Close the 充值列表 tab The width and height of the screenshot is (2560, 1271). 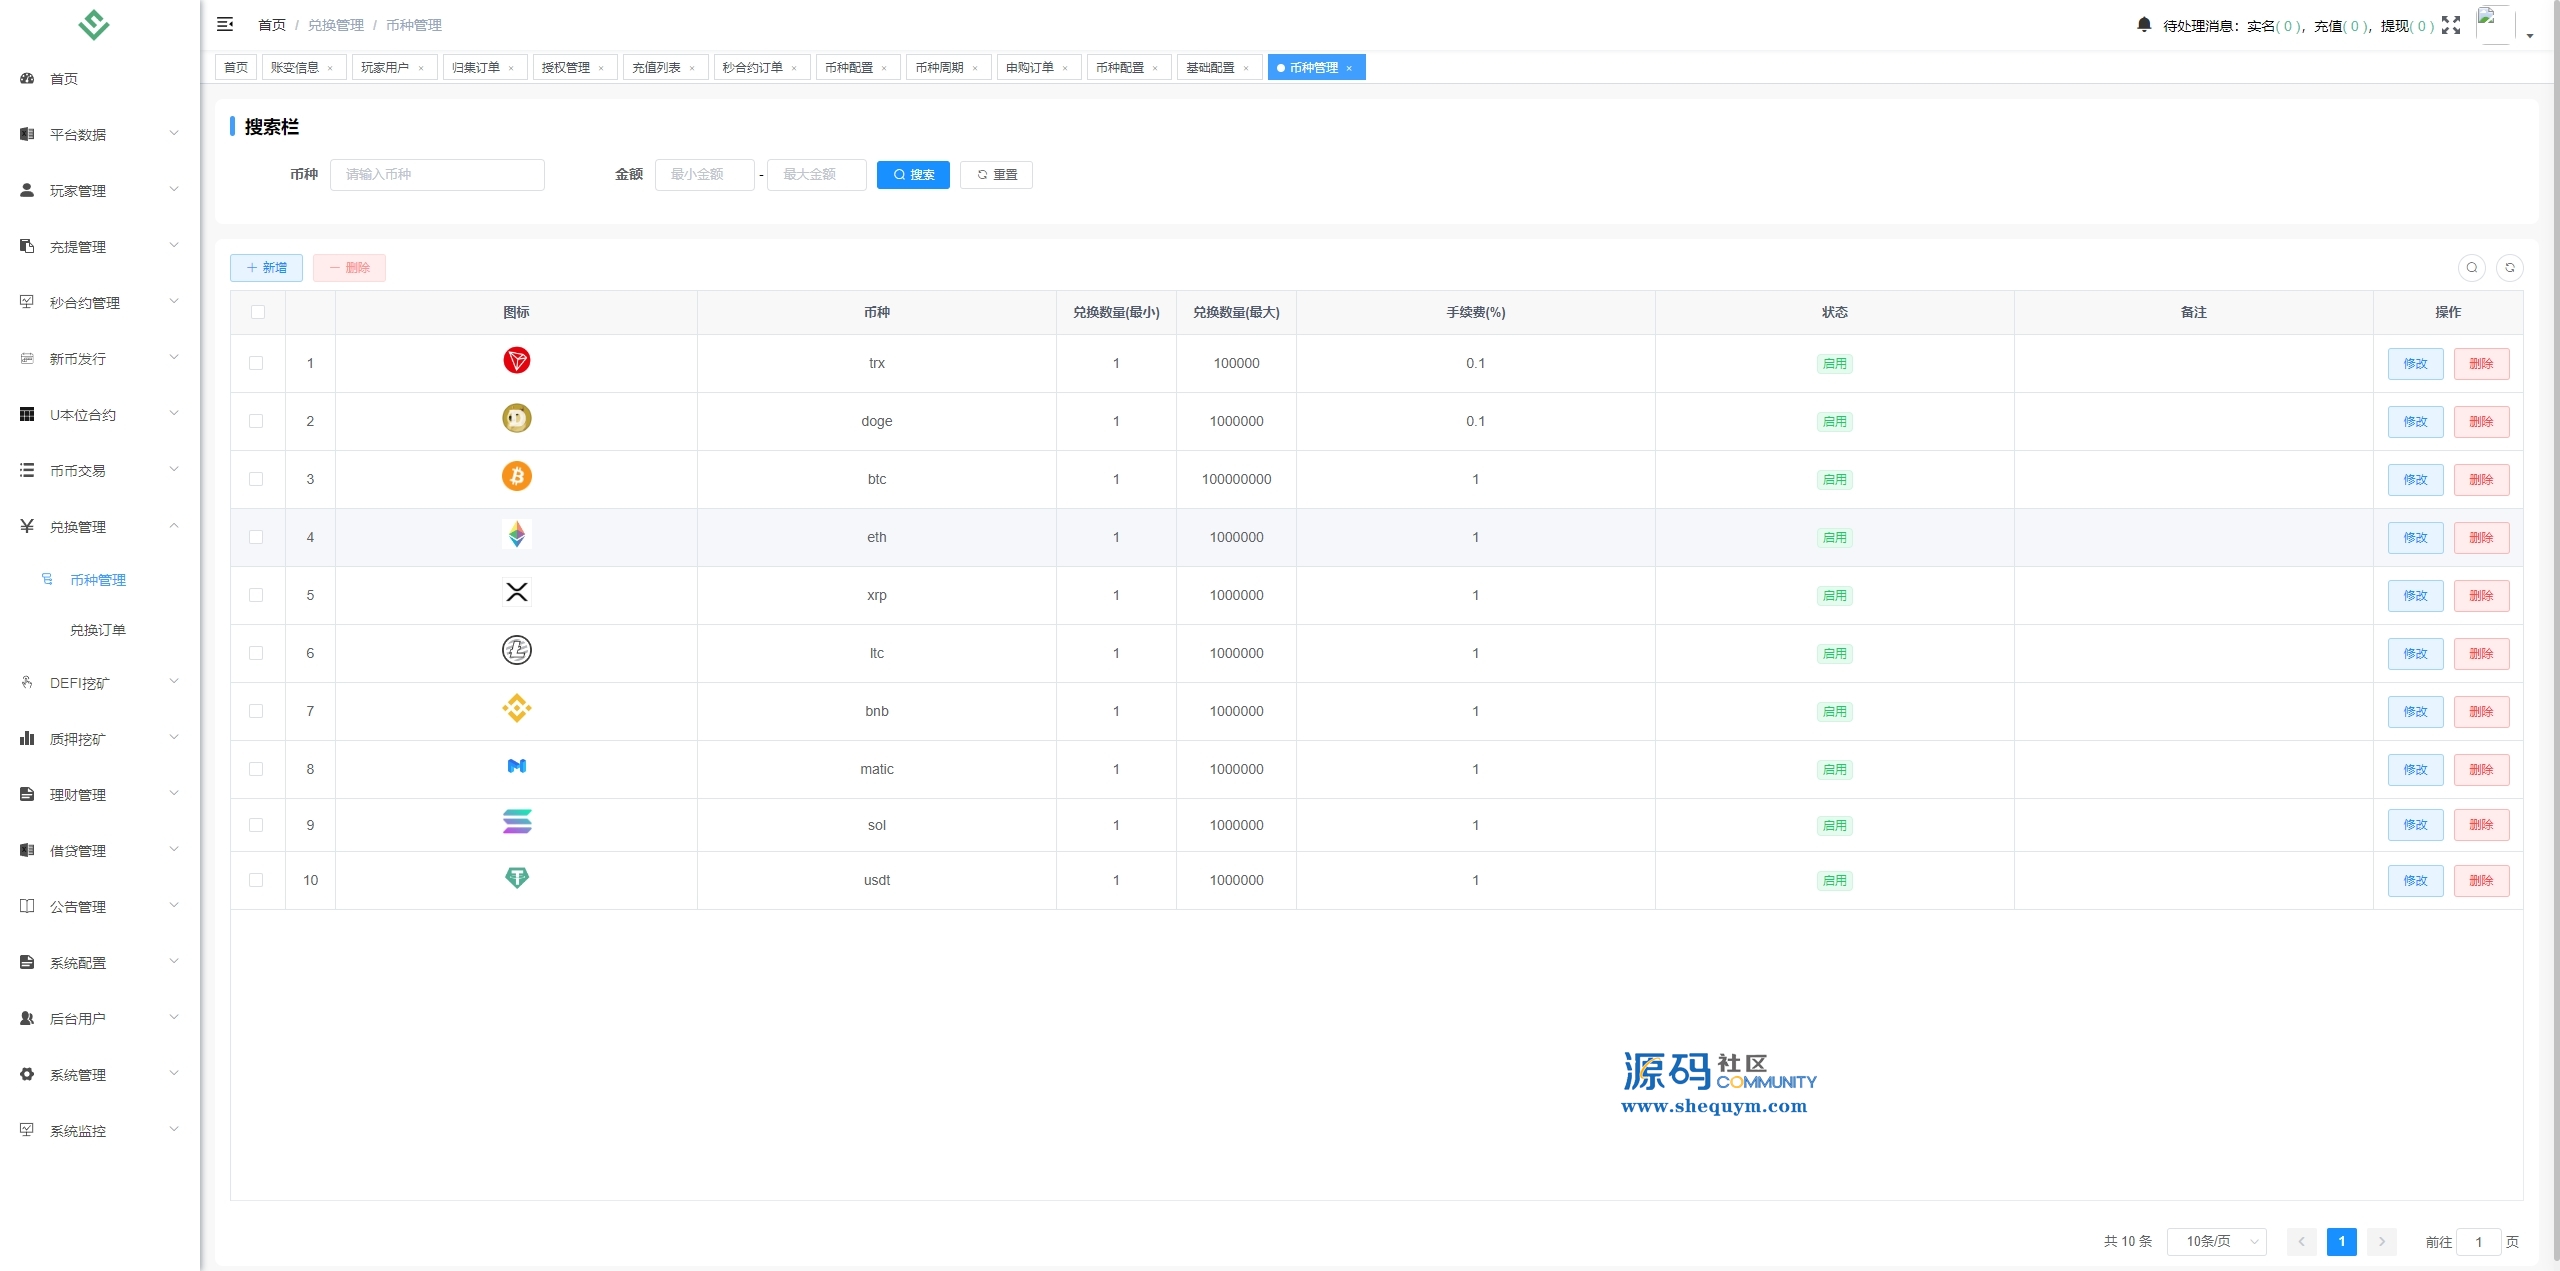coord(692,68)
